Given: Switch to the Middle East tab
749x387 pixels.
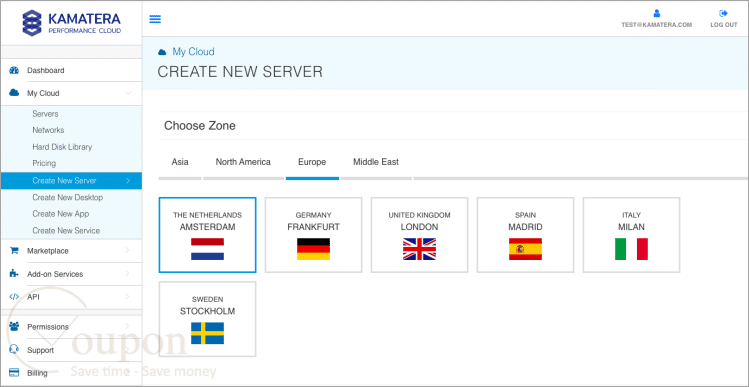Looking at the screenshot, I should pos(376,162).
